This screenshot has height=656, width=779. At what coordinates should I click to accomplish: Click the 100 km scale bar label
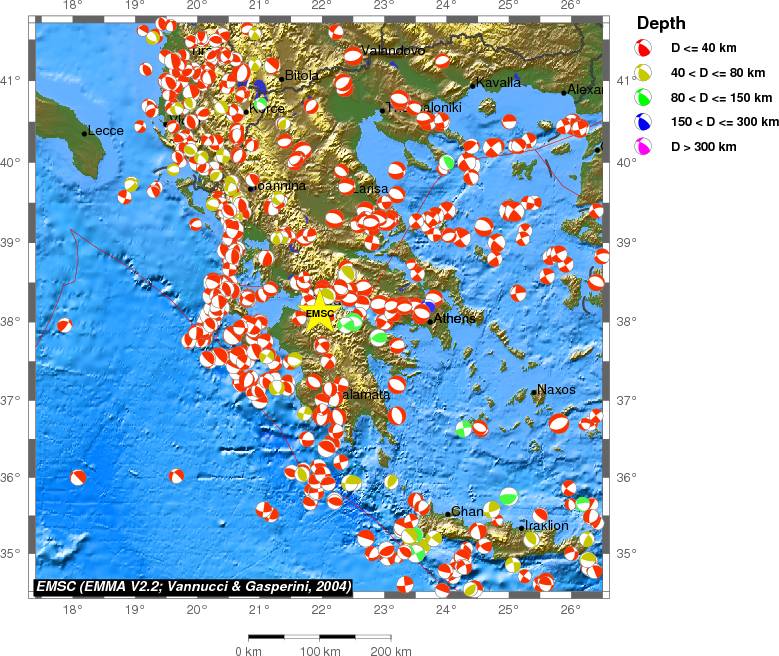click(320, 651)
